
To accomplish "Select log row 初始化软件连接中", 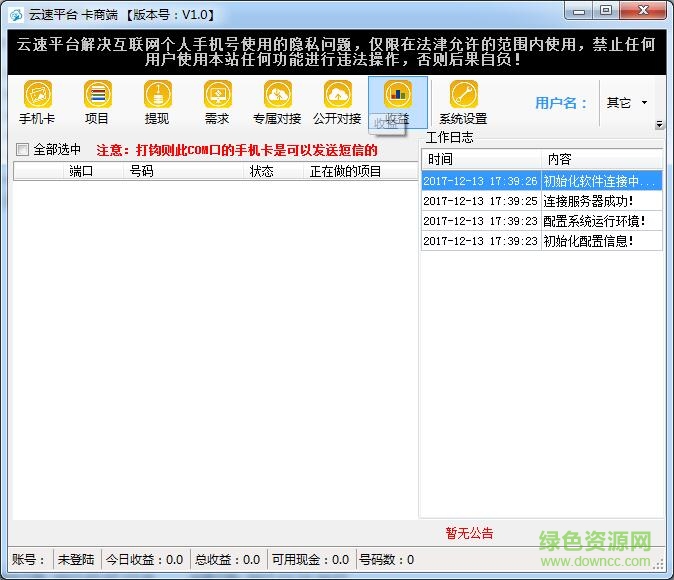I will pos(542,181).
